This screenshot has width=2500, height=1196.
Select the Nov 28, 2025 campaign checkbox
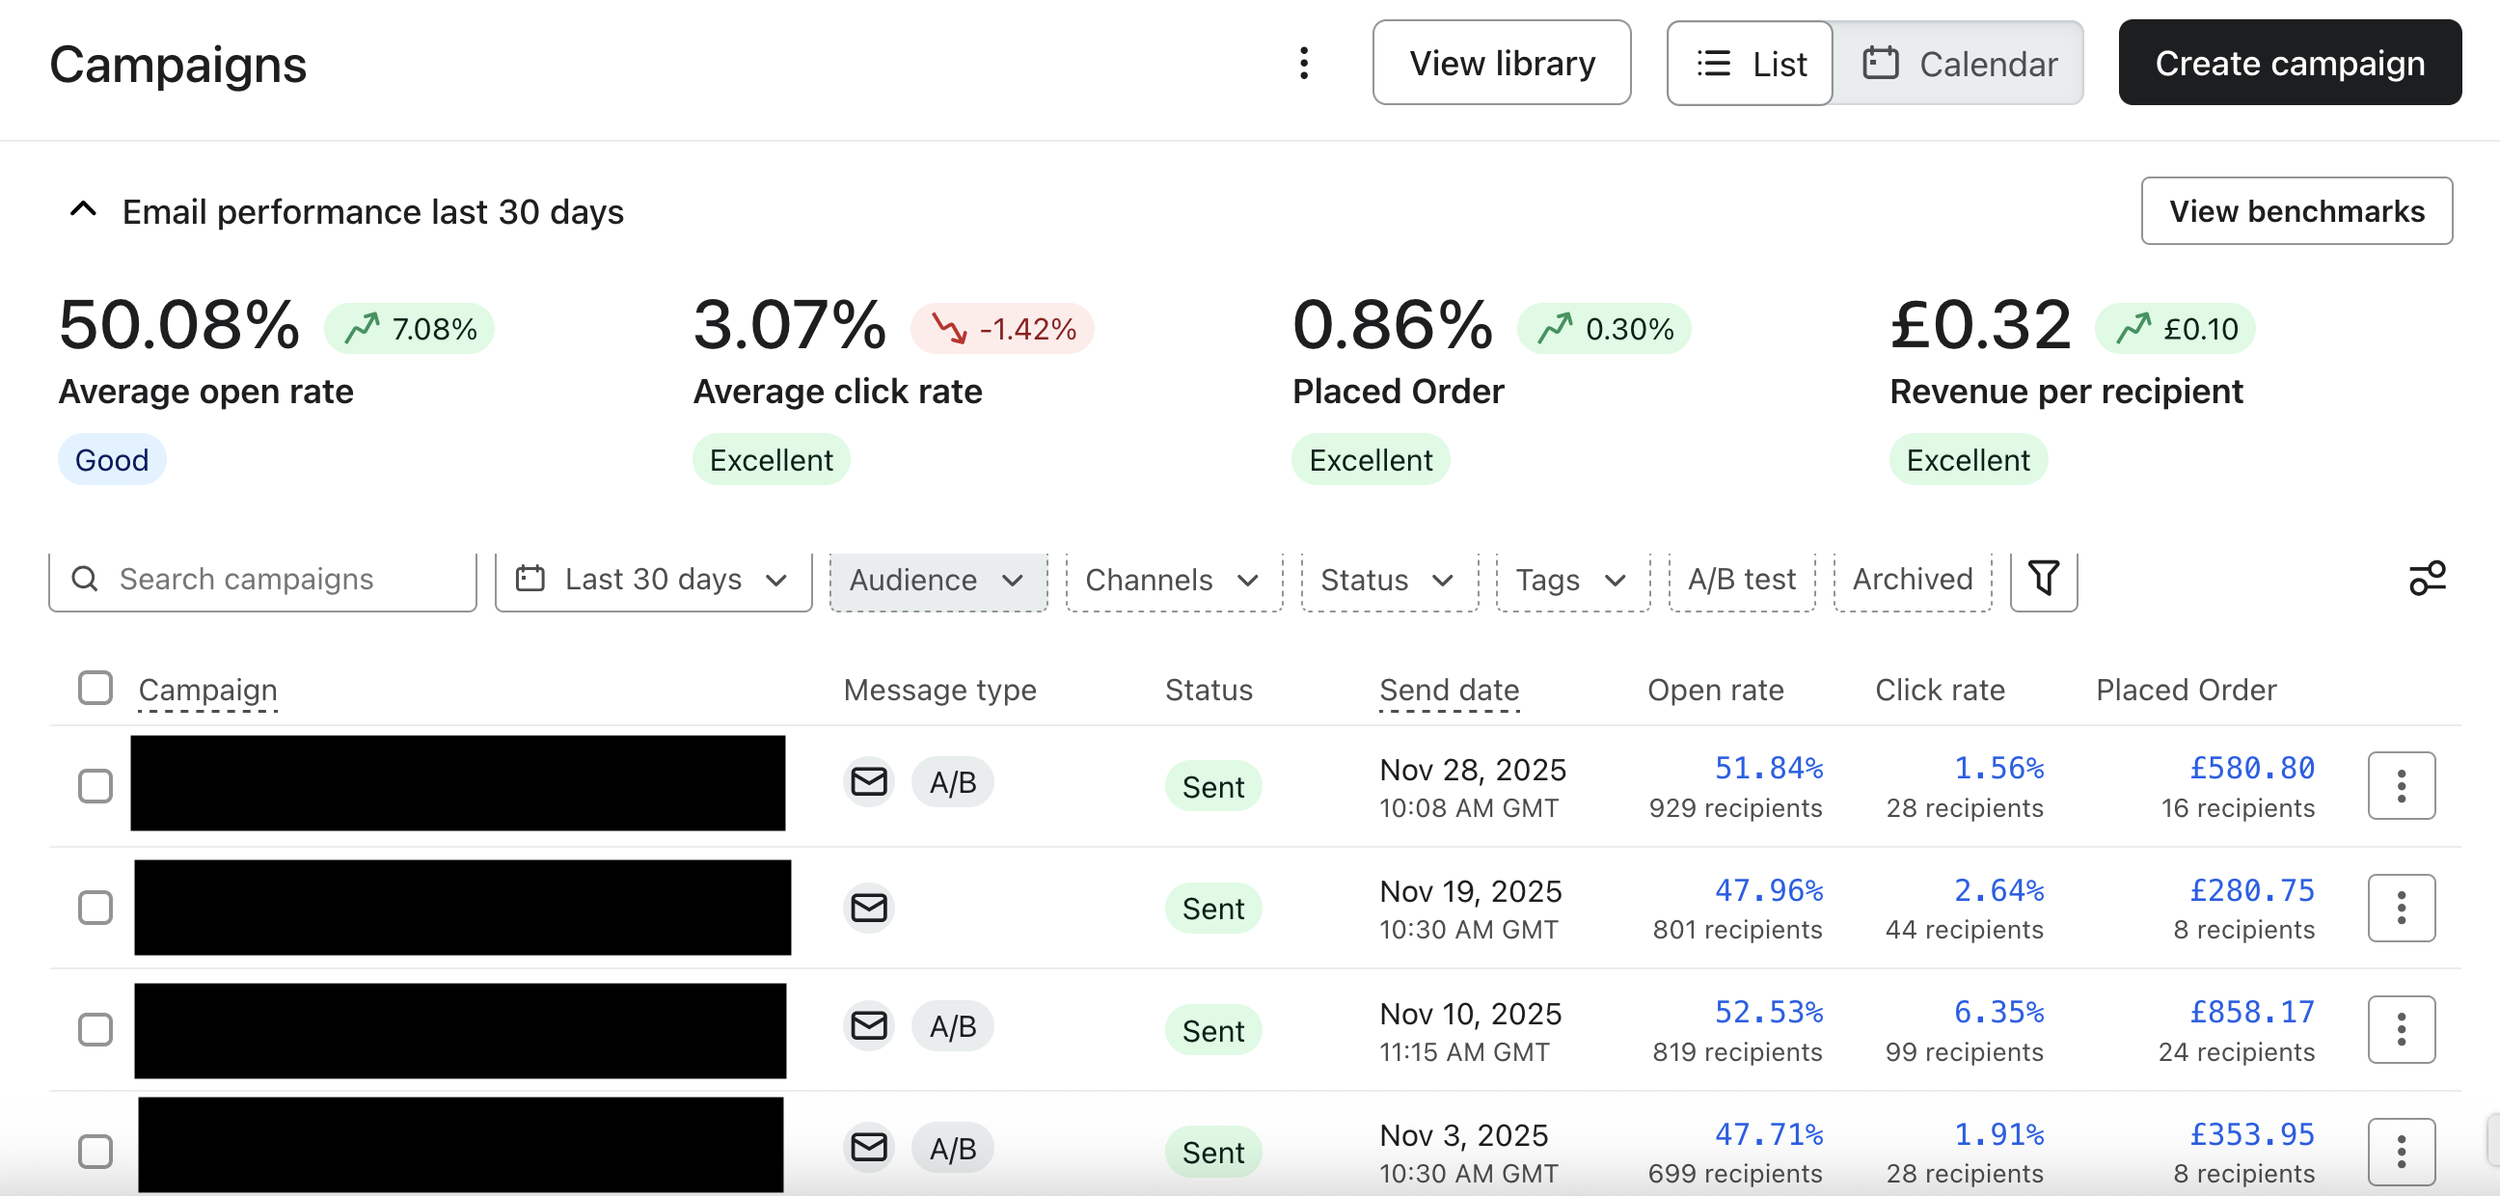point(95,786)
